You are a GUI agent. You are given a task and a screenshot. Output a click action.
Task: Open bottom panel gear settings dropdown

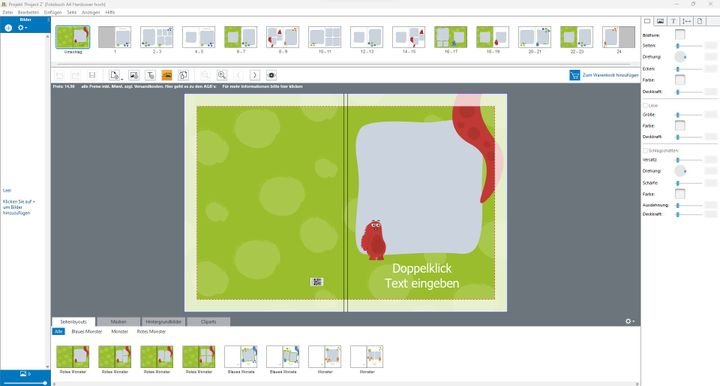tap(630, 321)
